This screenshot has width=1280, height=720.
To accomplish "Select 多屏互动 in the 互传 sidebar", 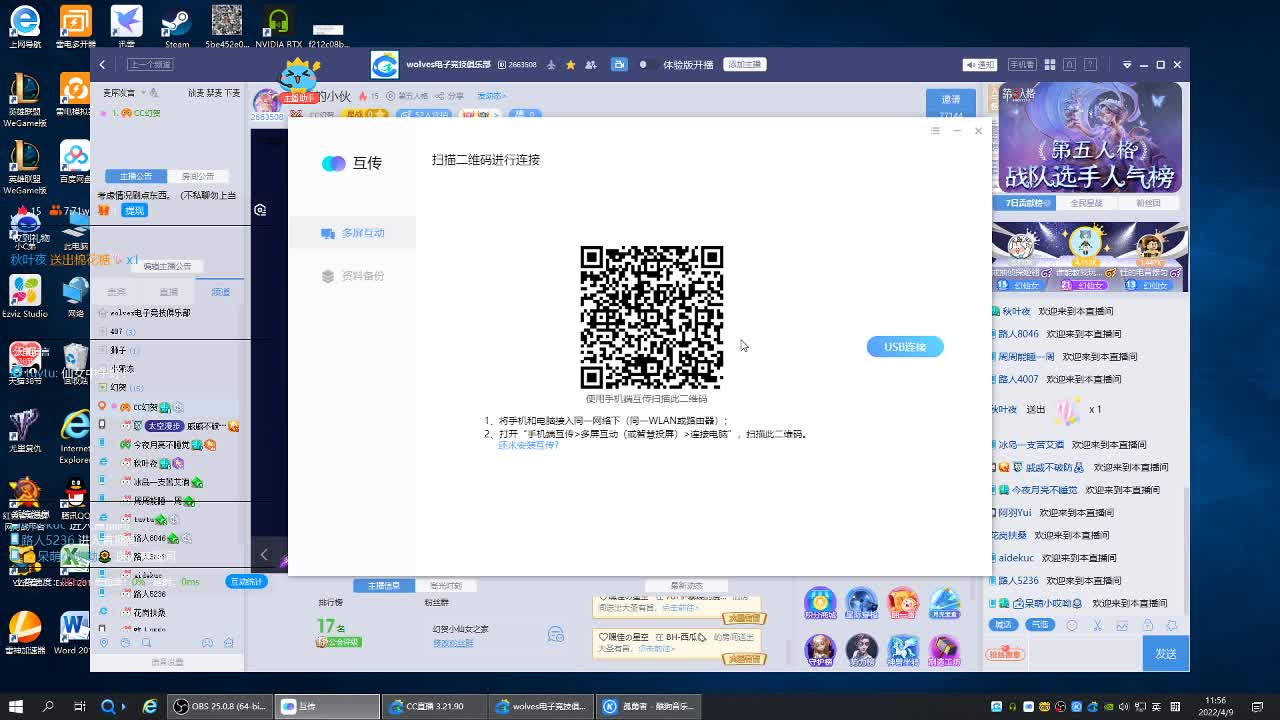I will pos(352,233).
